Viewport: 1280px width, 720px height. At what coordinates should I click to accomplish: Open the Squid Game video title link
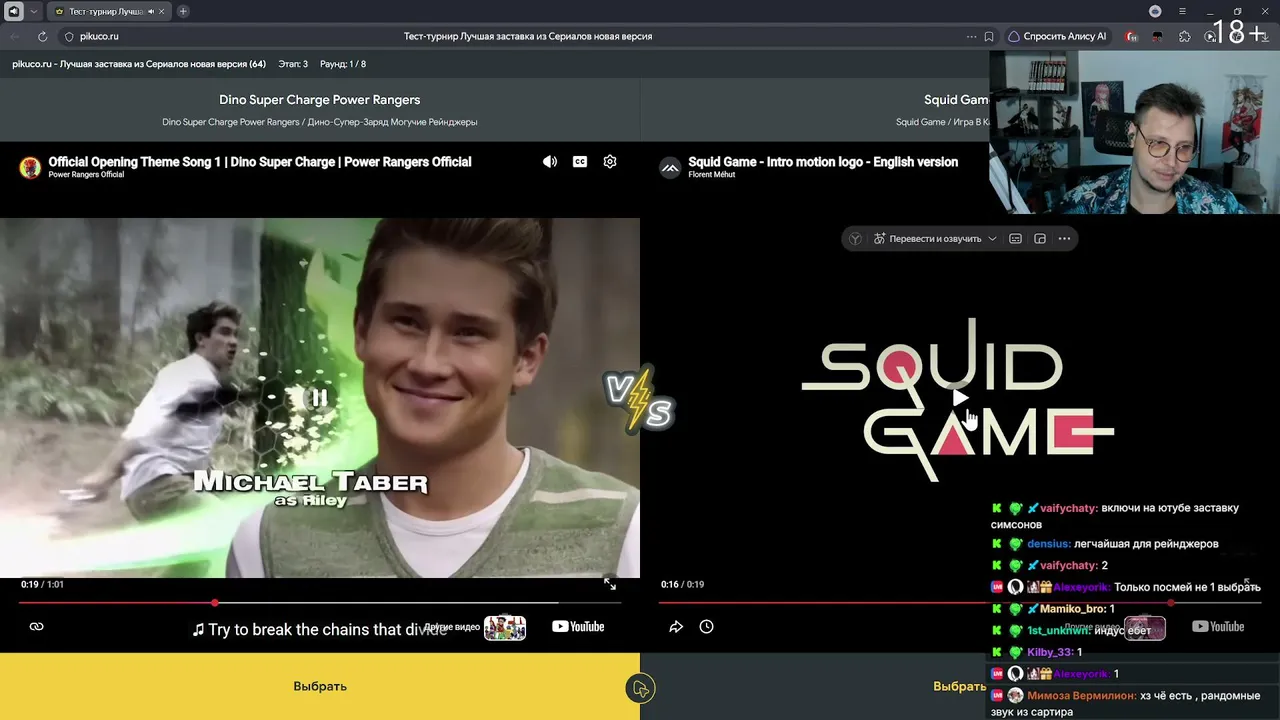(x=823, y=162)
